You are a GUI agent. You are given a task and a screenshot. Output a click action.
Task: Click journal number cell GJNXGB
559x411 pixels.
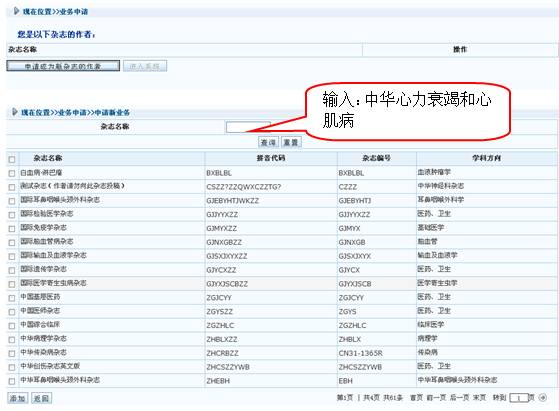tap(352, 242)
